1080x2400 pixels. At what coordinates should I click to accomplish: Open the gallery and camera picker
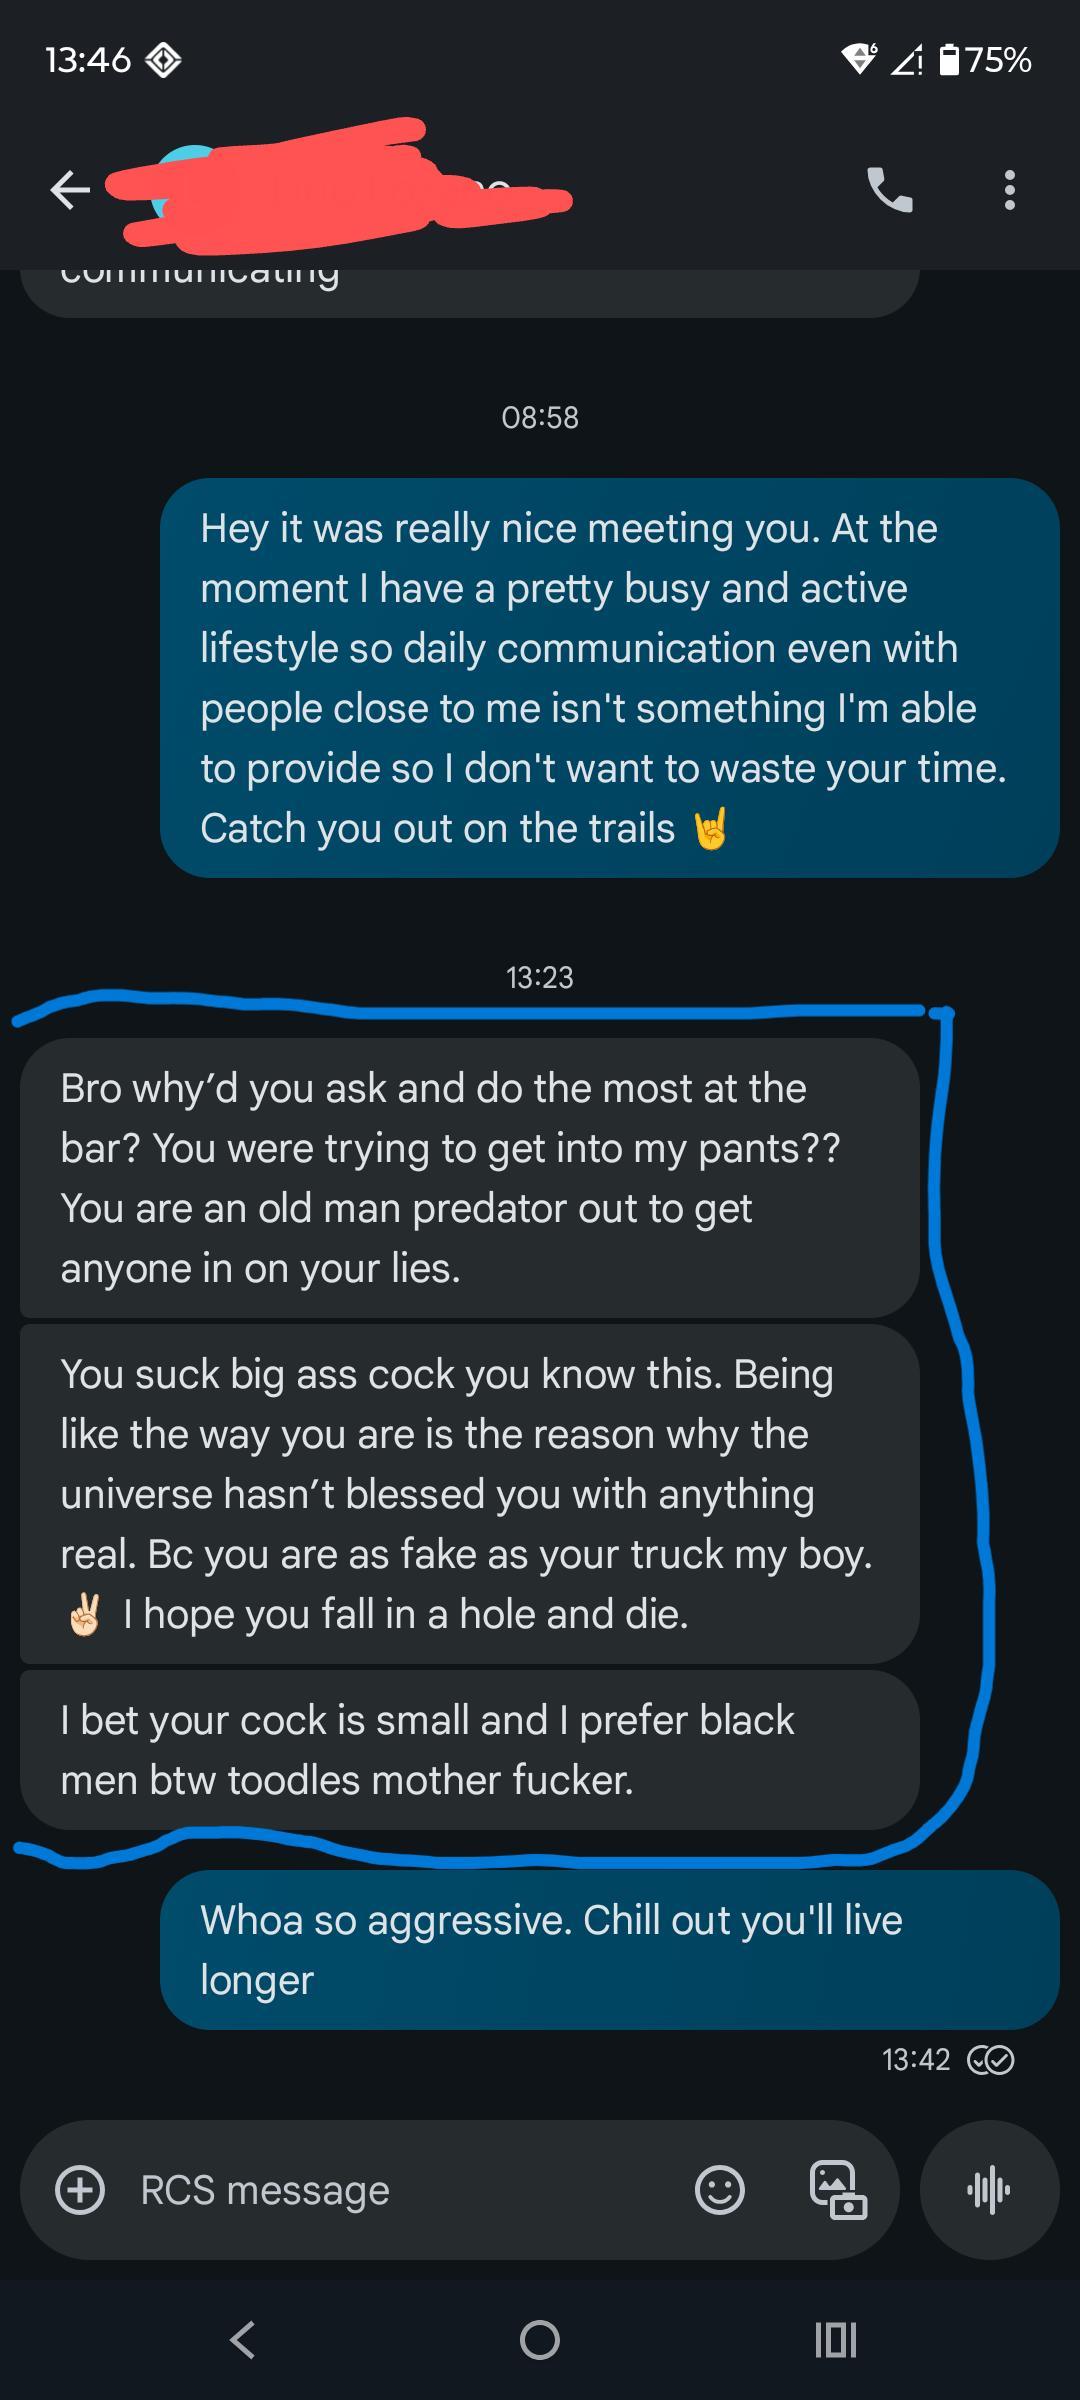[837, 2190]
